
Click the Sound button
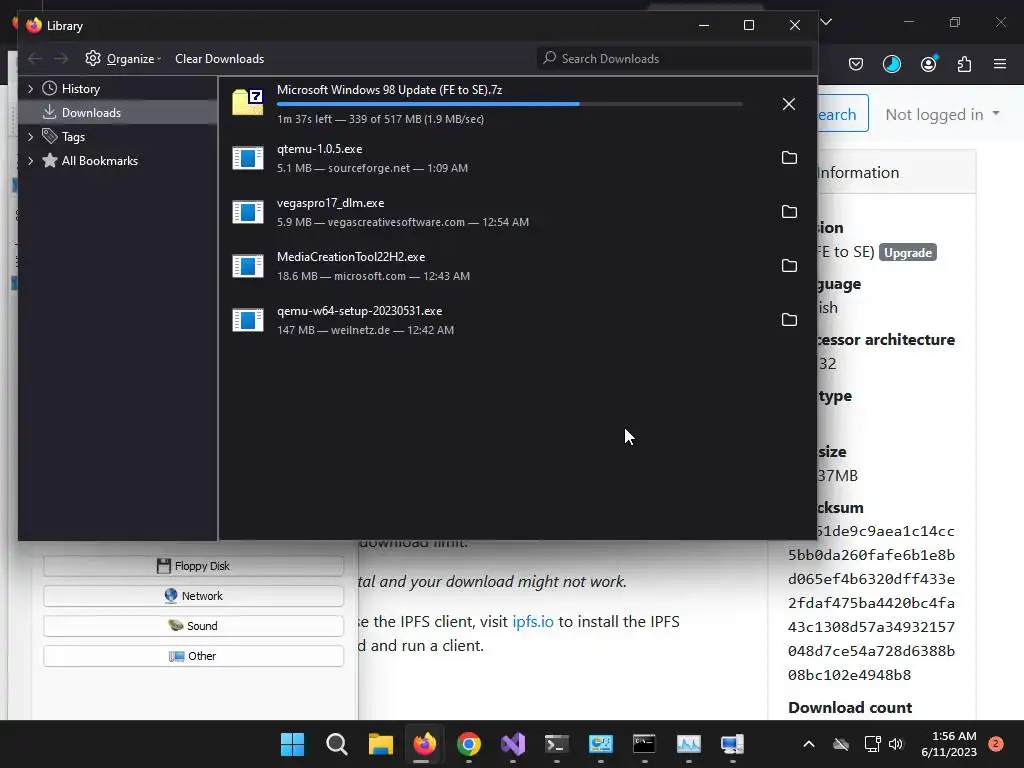[193, 626]
